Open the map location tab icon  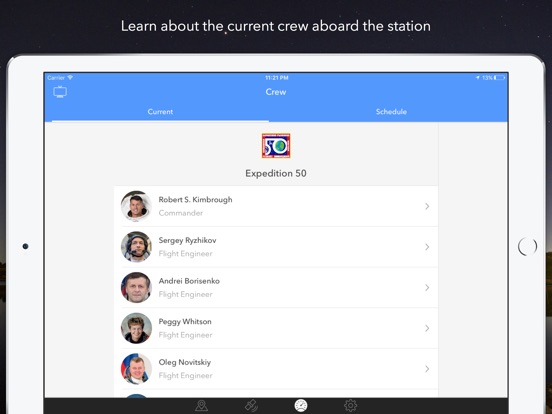[201, 406]
